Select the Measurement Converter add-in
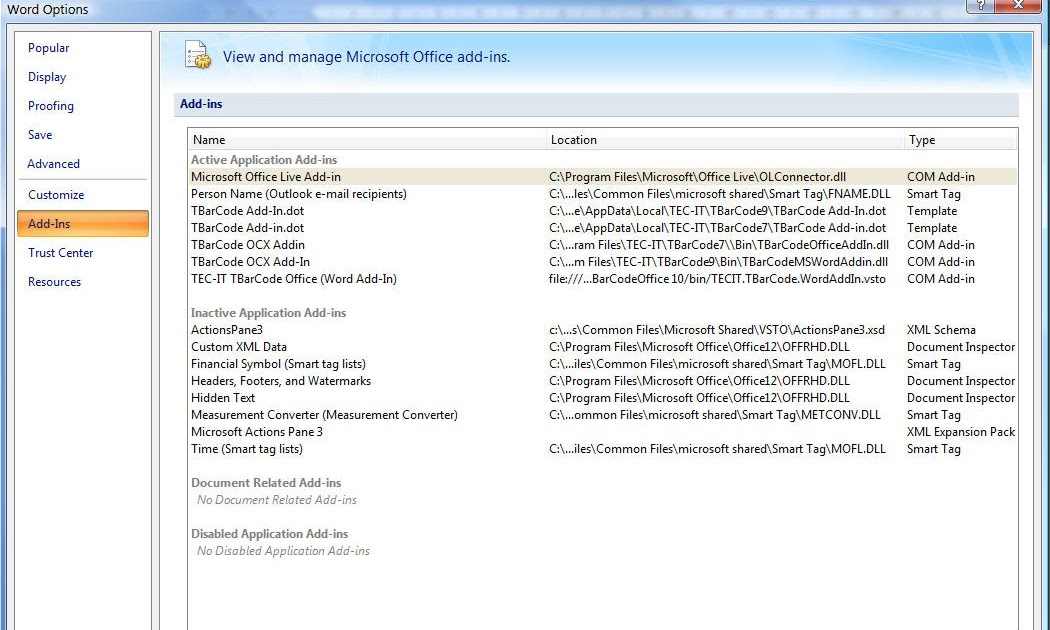The width and height of the screenshot is (1050, 630). tap(603, 415)
